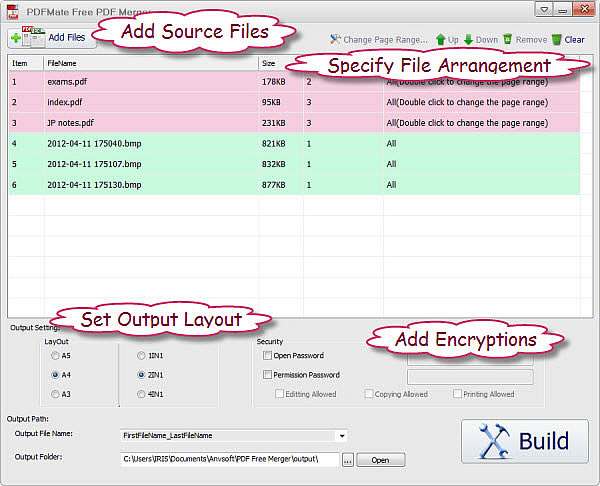The width and height of the screenshot is (600, 486).
Task: Enable the Open Password checkbox
Action: click(x=267, y=355)
